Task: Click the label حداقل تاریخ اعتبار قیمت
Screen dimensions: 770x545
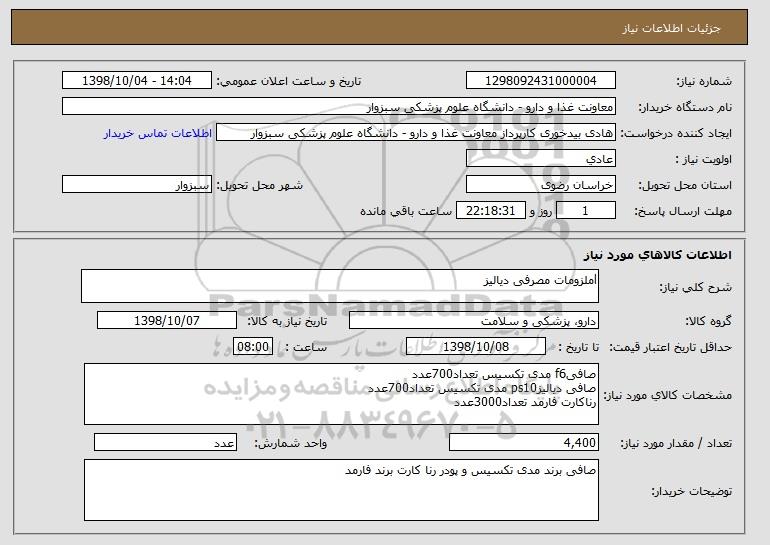Action: 670,347
